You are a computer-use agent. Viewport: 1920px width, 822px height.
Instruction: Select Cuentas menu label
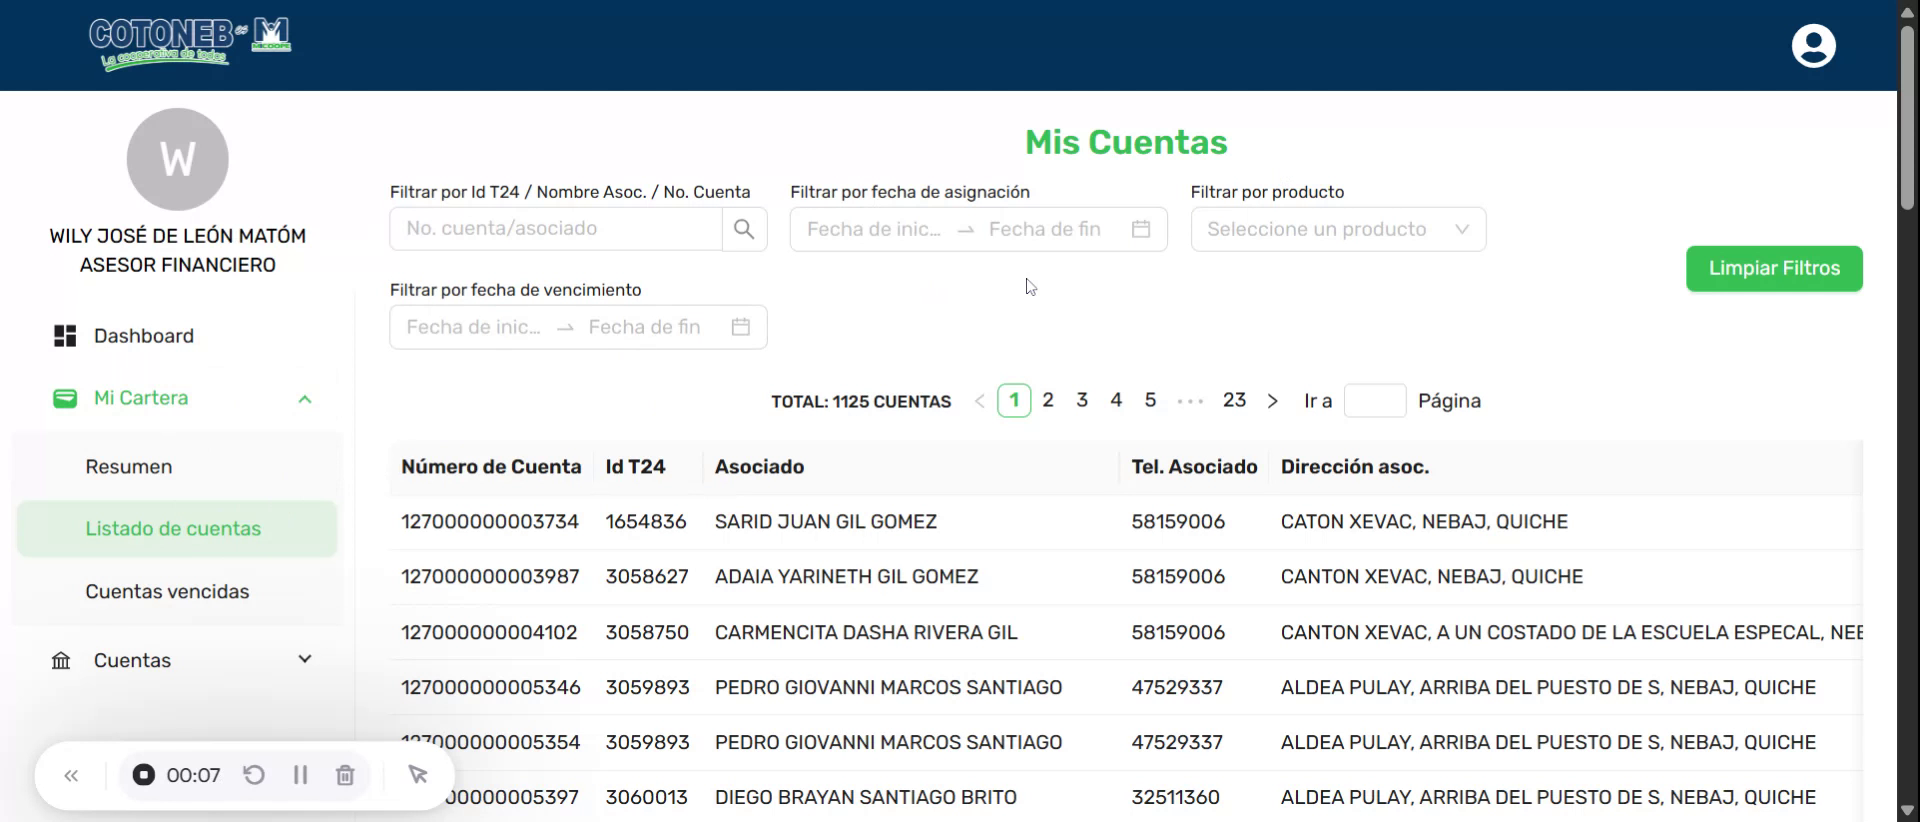pyautogui.click(x=132, y=661)
